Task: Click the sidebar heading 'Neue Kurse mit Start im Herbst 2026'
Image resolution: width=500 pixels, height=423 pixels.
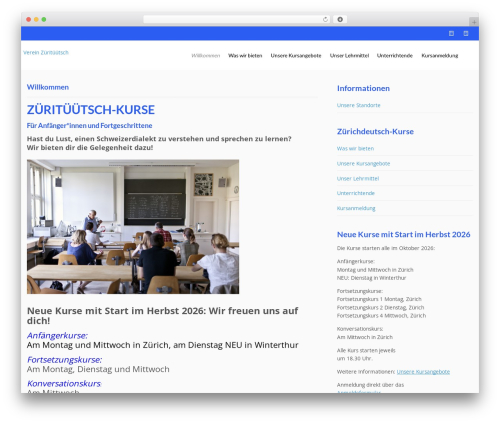Action: 403,235
